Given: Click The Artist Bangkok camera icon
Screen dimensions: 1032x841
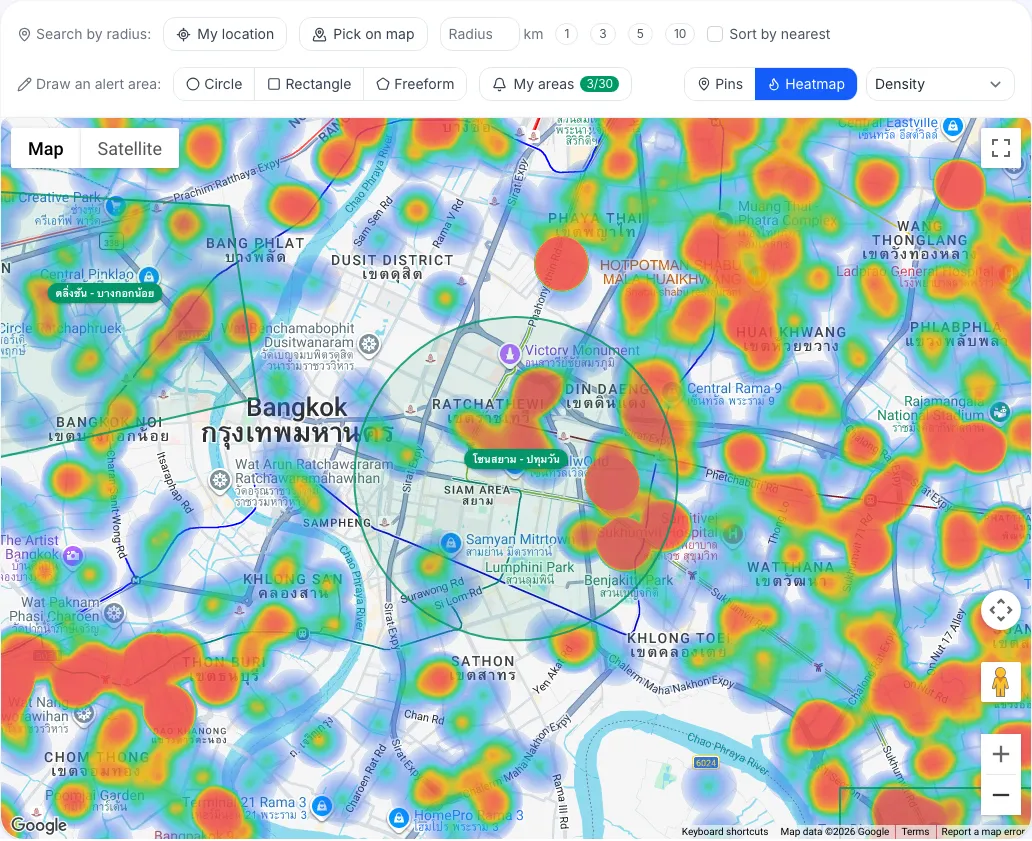Looking at the screenshot, I should [72, 556].
